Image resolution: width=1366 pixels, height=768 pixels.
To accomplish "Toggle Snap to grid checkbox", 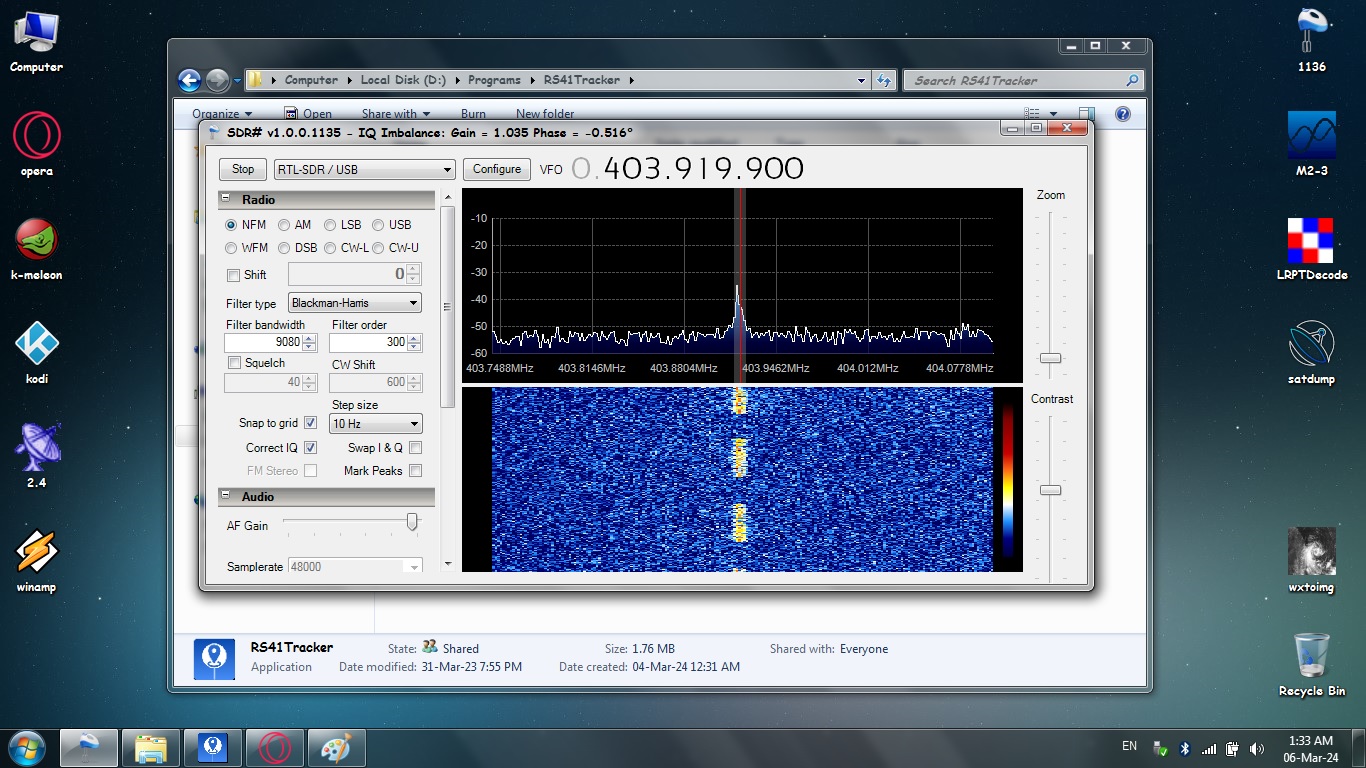I will point(310,423).
